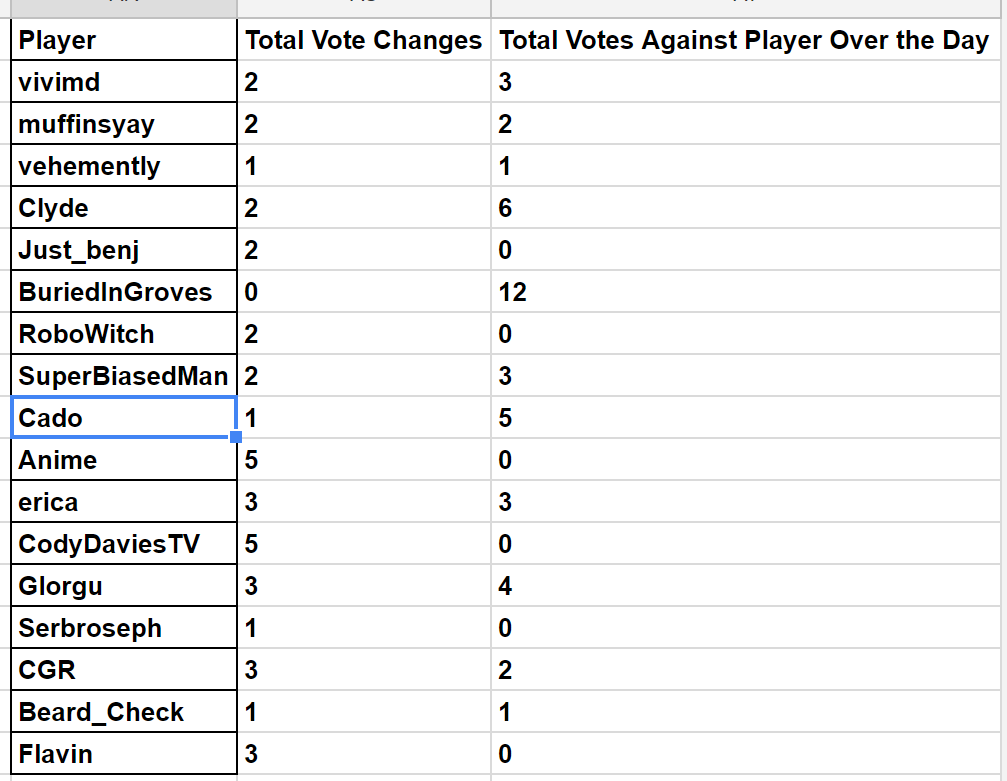Click the fill handle on the Cado cell
Image resolution: width=1007 pixels, height=781 pixels.
(236, 437)
